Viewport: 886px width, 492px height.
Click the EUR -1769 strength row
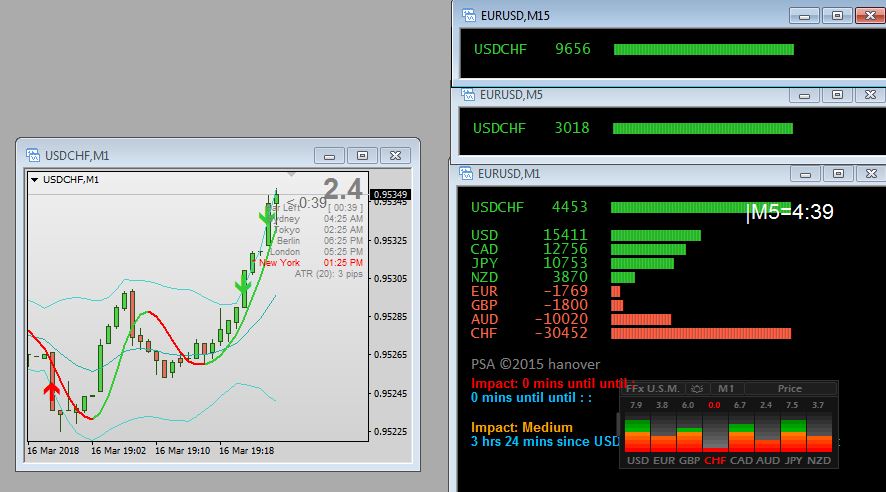(546, 291)
